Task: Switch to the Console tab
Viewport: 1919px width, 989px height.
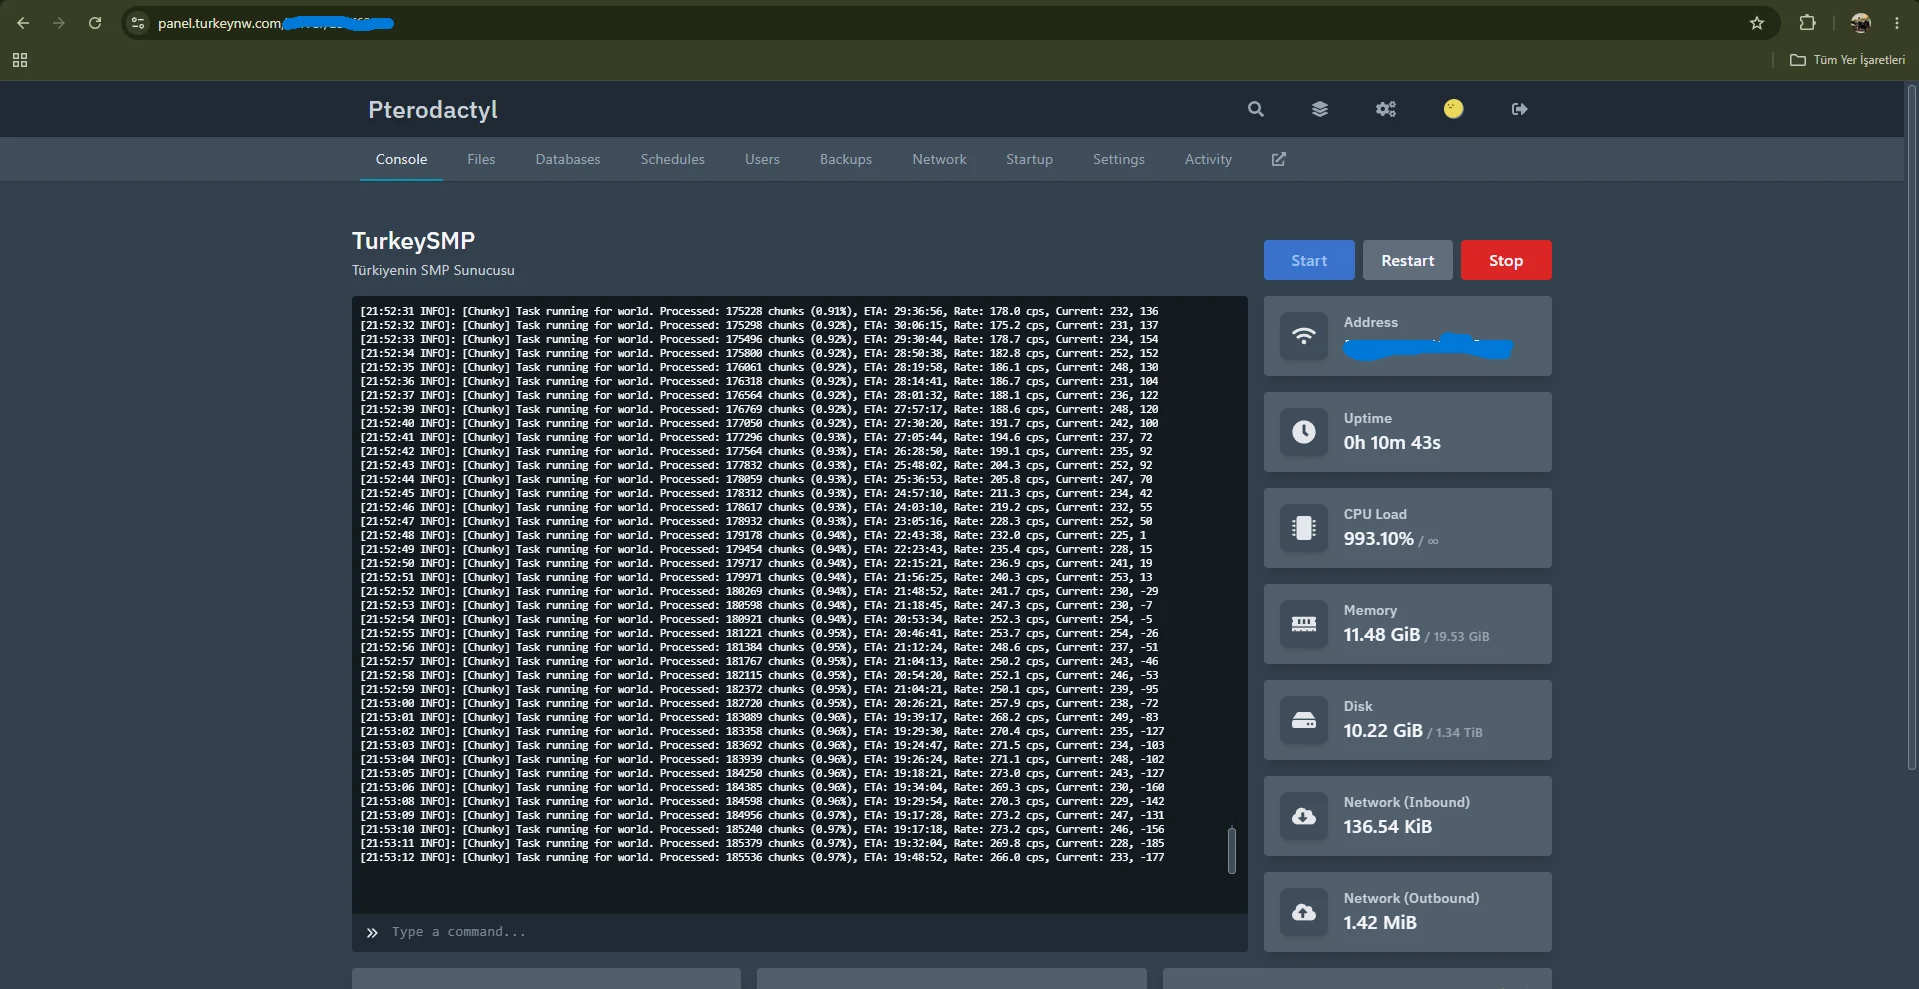Action: (x=401, y=159)
